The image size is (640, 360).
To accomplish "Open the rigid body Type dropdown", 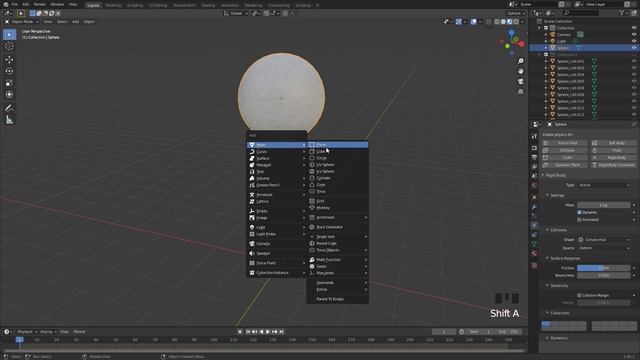I will coord(604,185).
